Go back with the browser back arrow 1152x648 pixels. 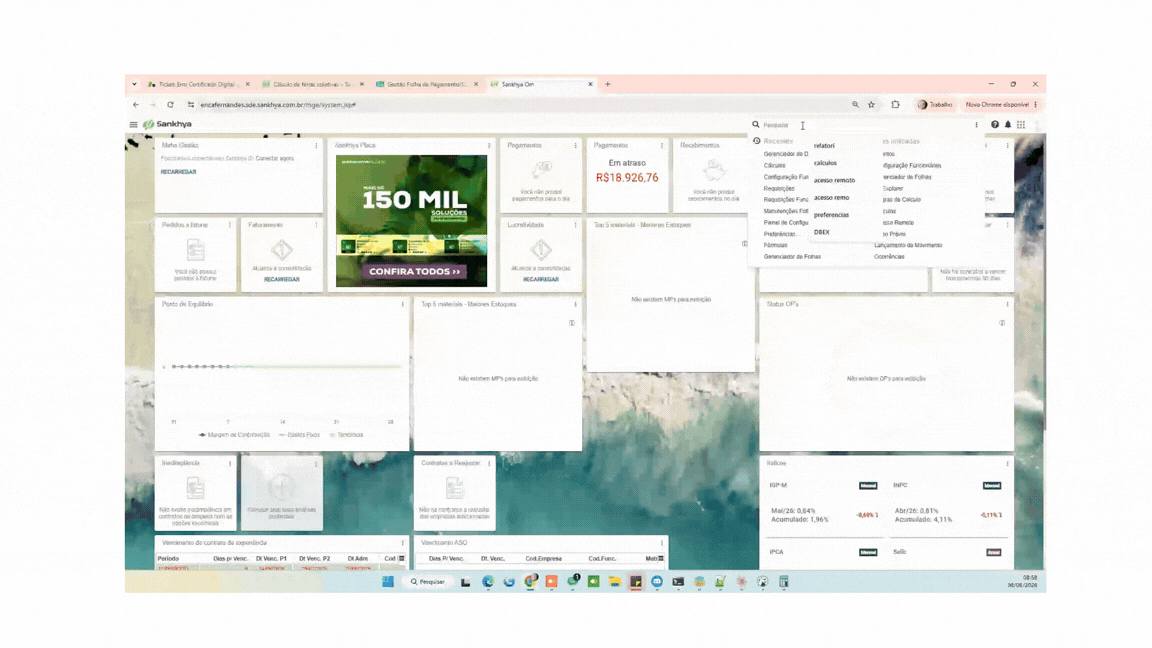click(136, 104)
